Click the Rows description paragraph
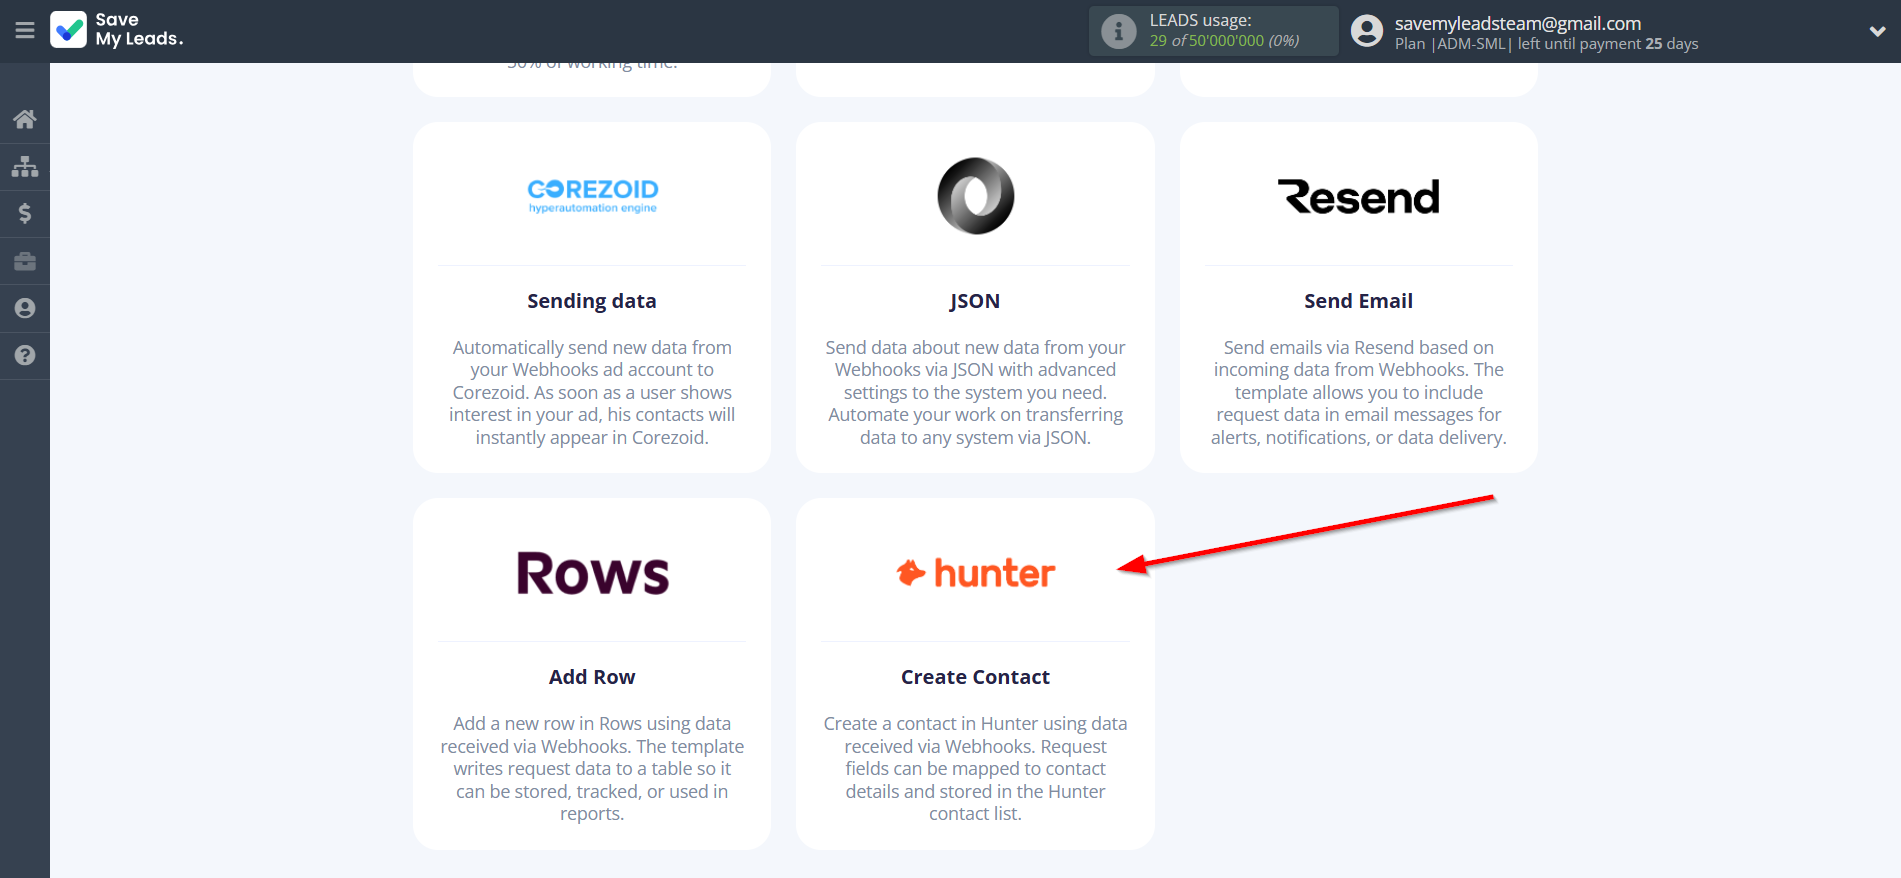The width and height of the screenshot is (1901, 878). [x=592, y=768]
